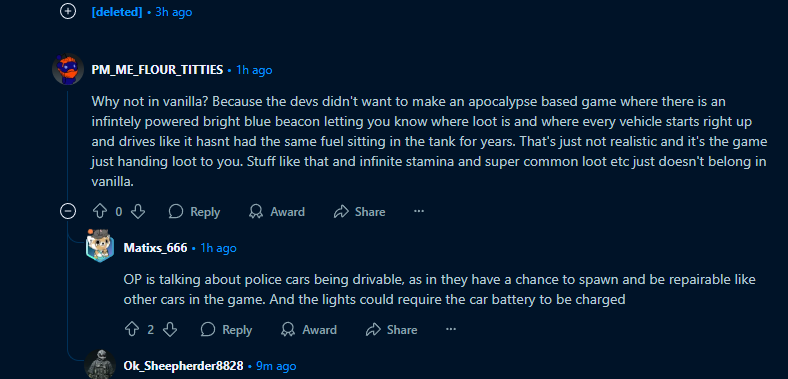Upvote PM_ME_FLOUR_TITTIES comment
Image resolution: width=788 pixels, height=379 pixels.
pyautogui.click(x=100, y=212)
